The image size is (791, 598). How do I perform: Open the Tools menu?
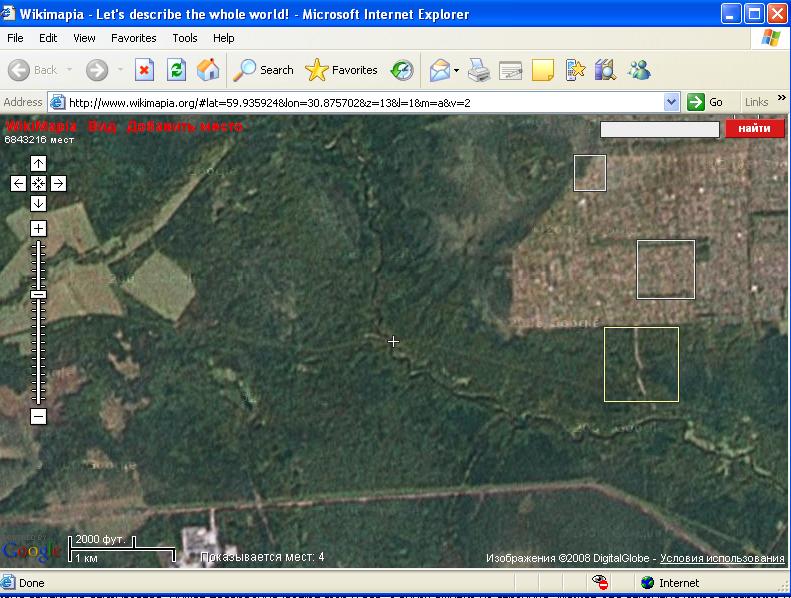[185, 38]
